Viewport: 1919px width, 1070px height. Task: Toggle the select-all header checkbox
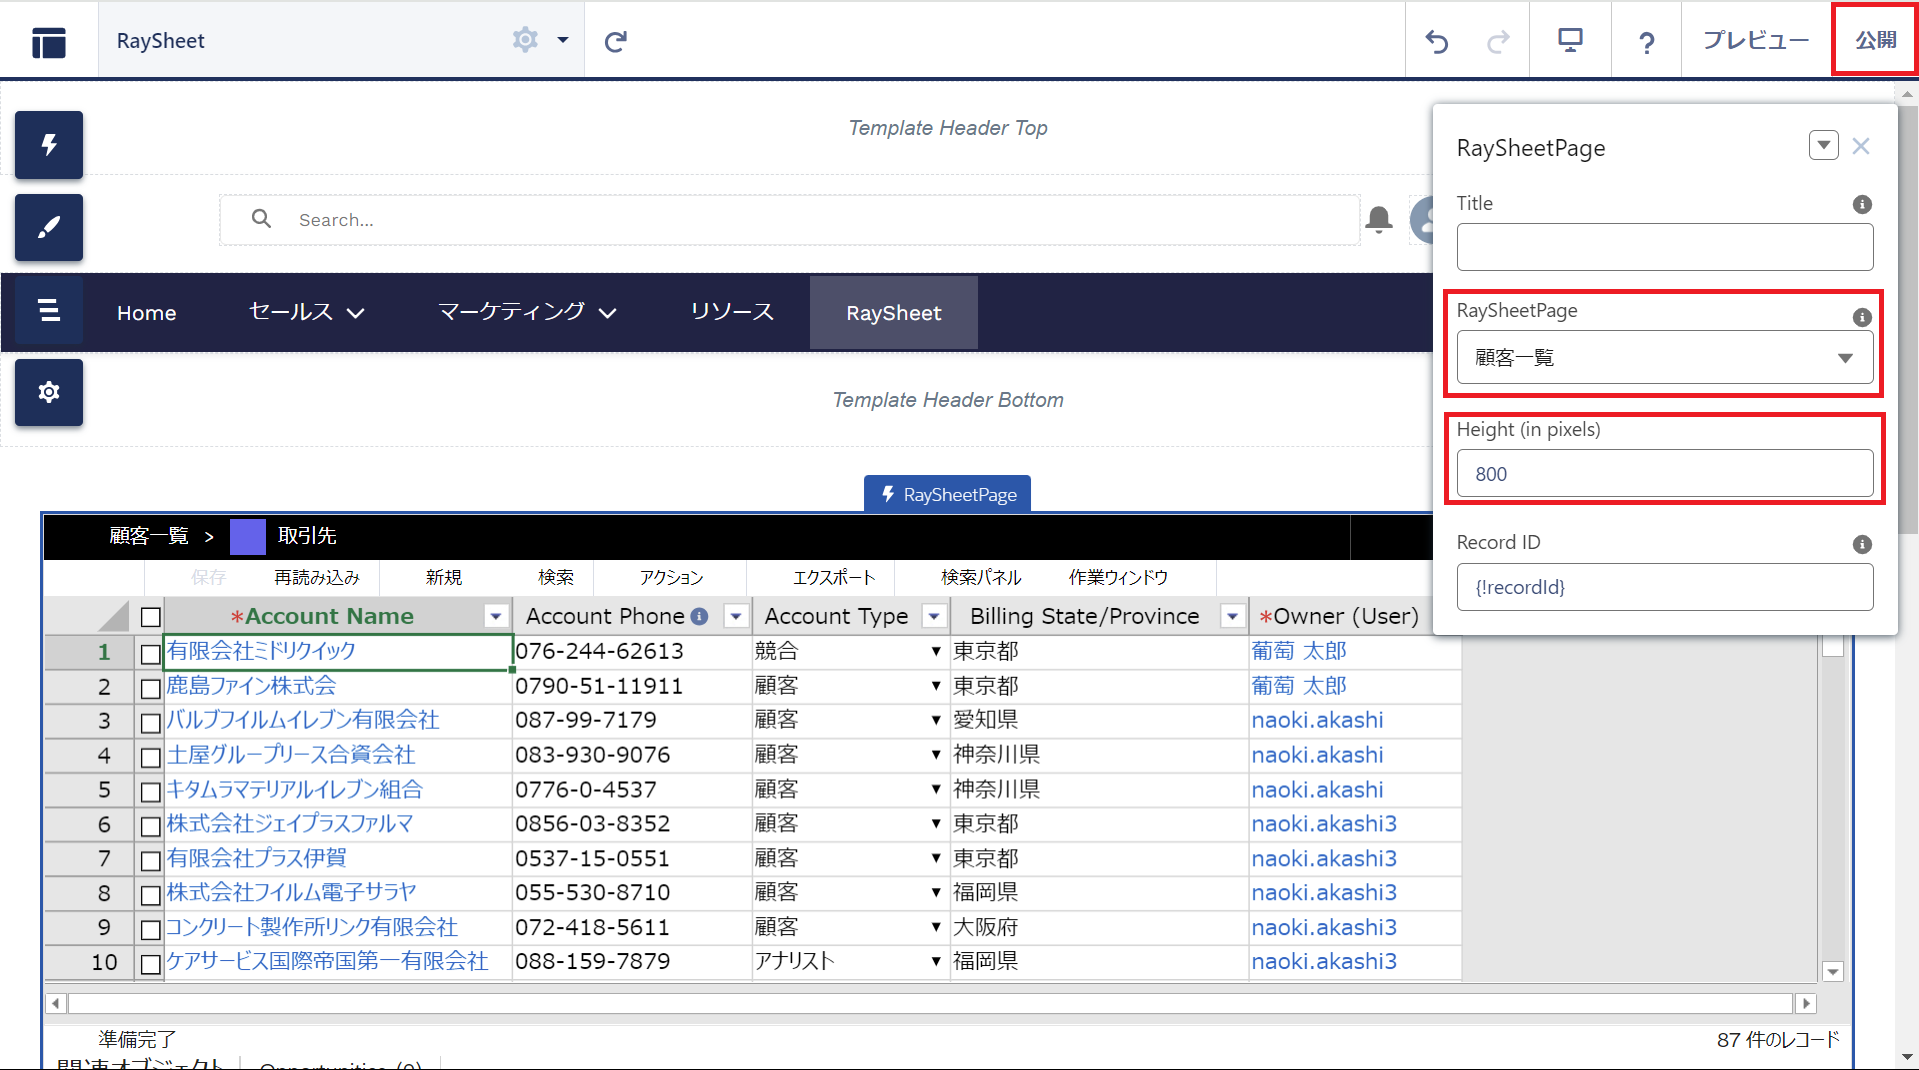(x=151, y=617)
